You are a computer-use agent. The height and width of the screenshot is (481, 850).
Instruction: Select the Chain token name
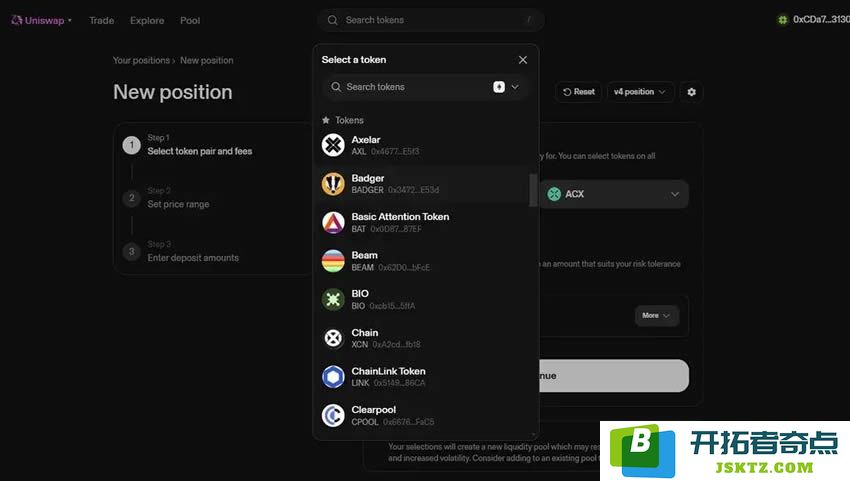pyautogui.click(x=365, y=332)
